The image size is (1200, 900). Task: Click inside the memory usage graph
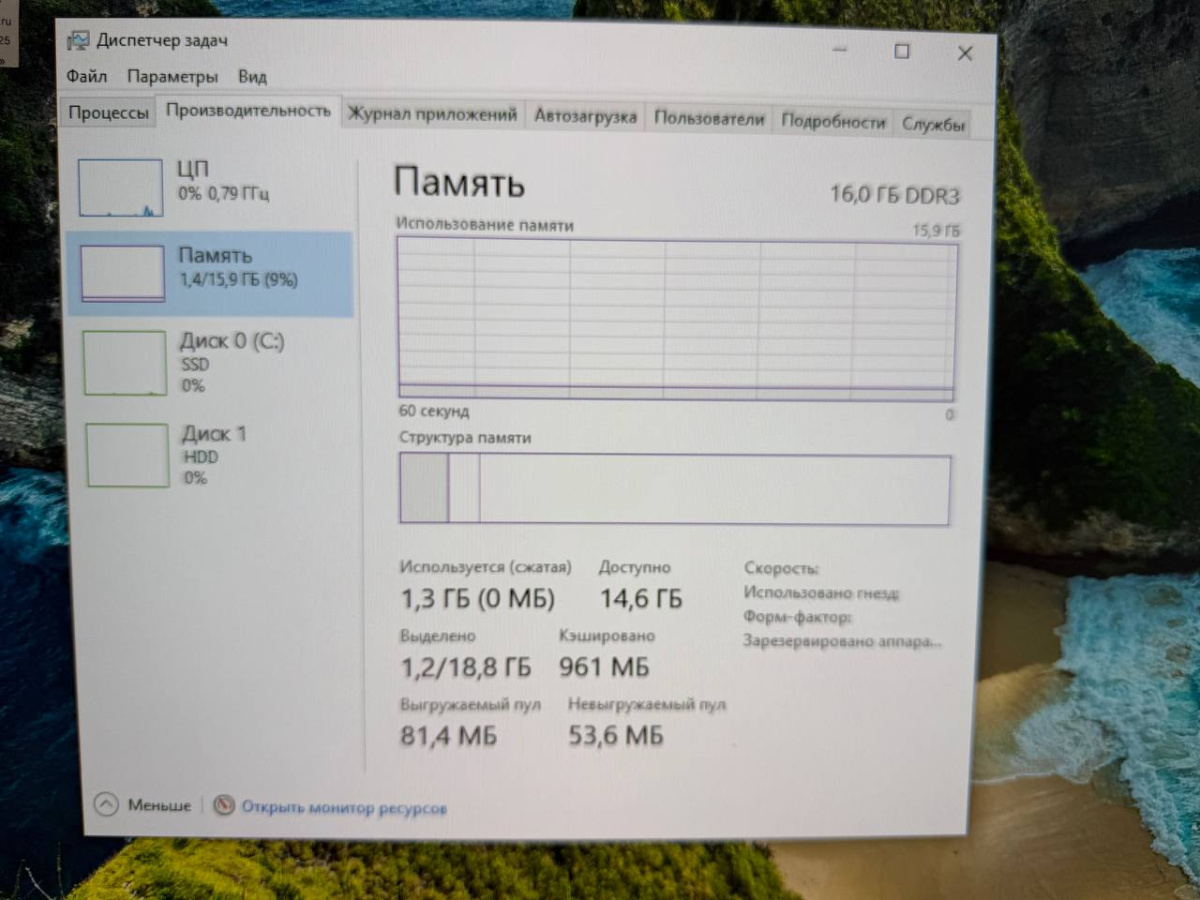click(x=675, y=315)
